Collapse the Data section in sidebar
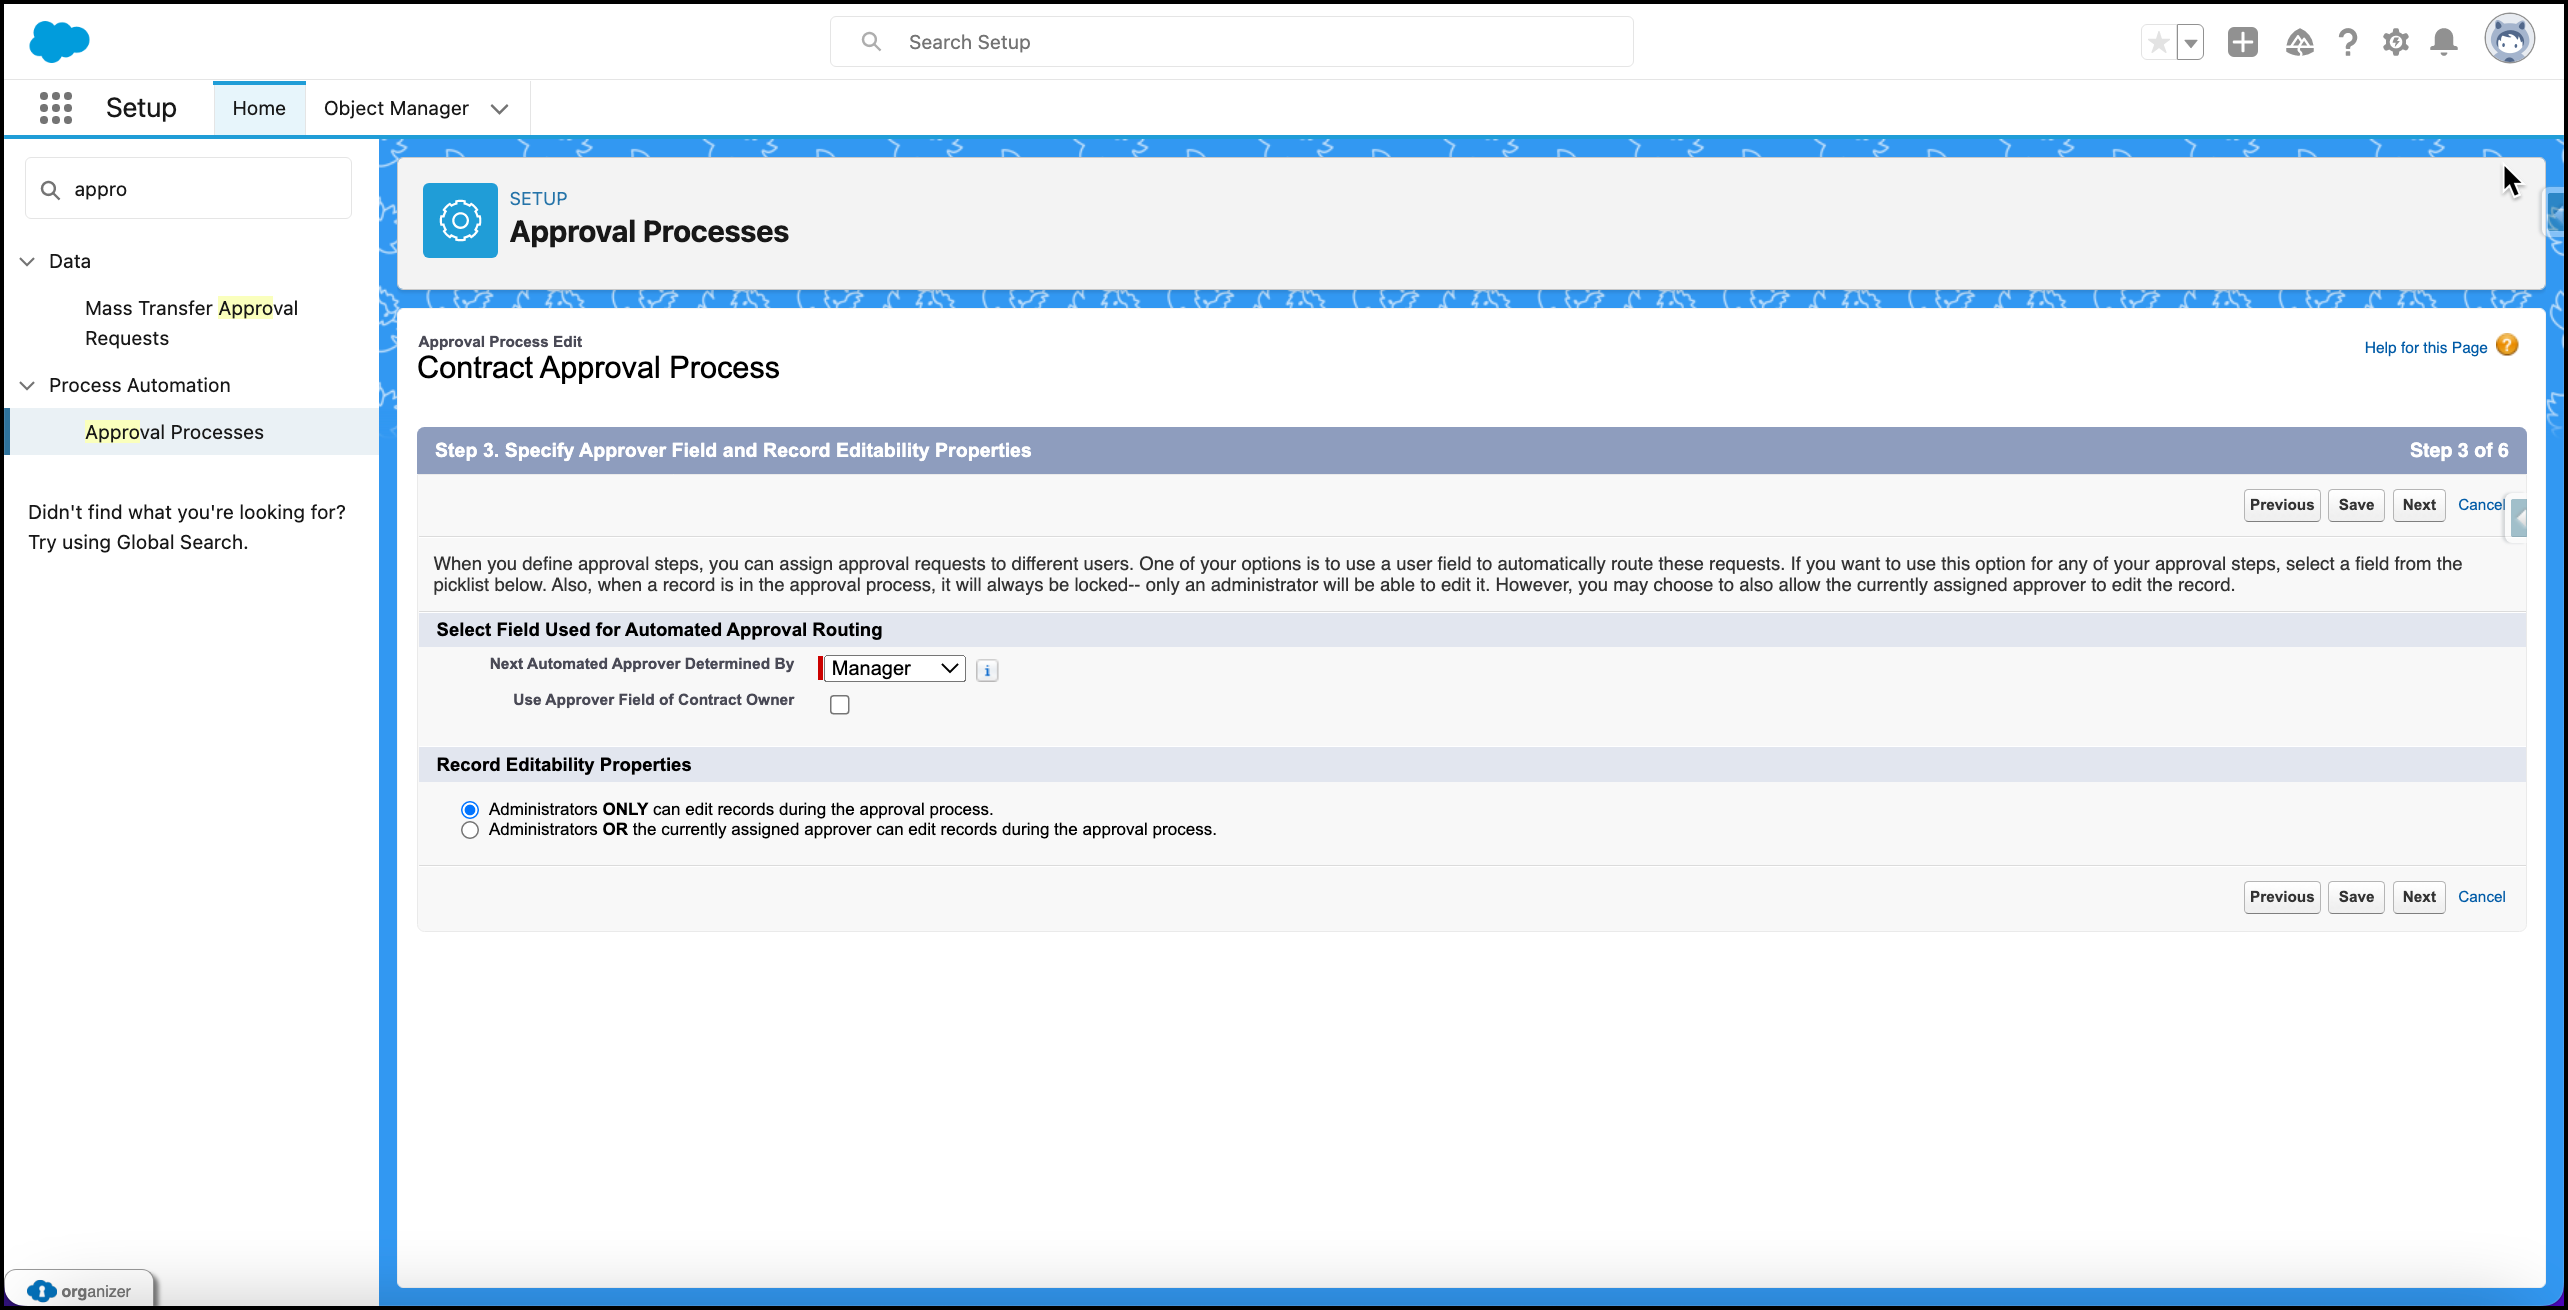Image resolution: width=2568 pixels, height=1310 pixels. [x=28, y=261]
